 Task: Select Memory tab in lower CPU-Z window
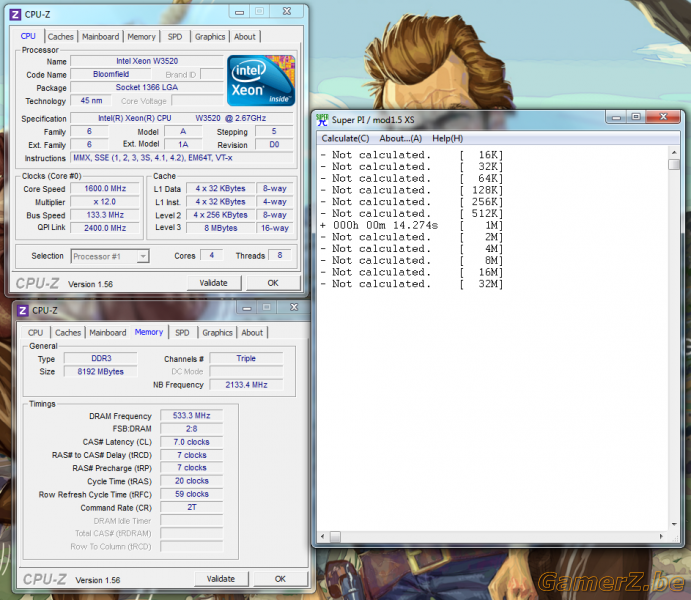[149, 332]
